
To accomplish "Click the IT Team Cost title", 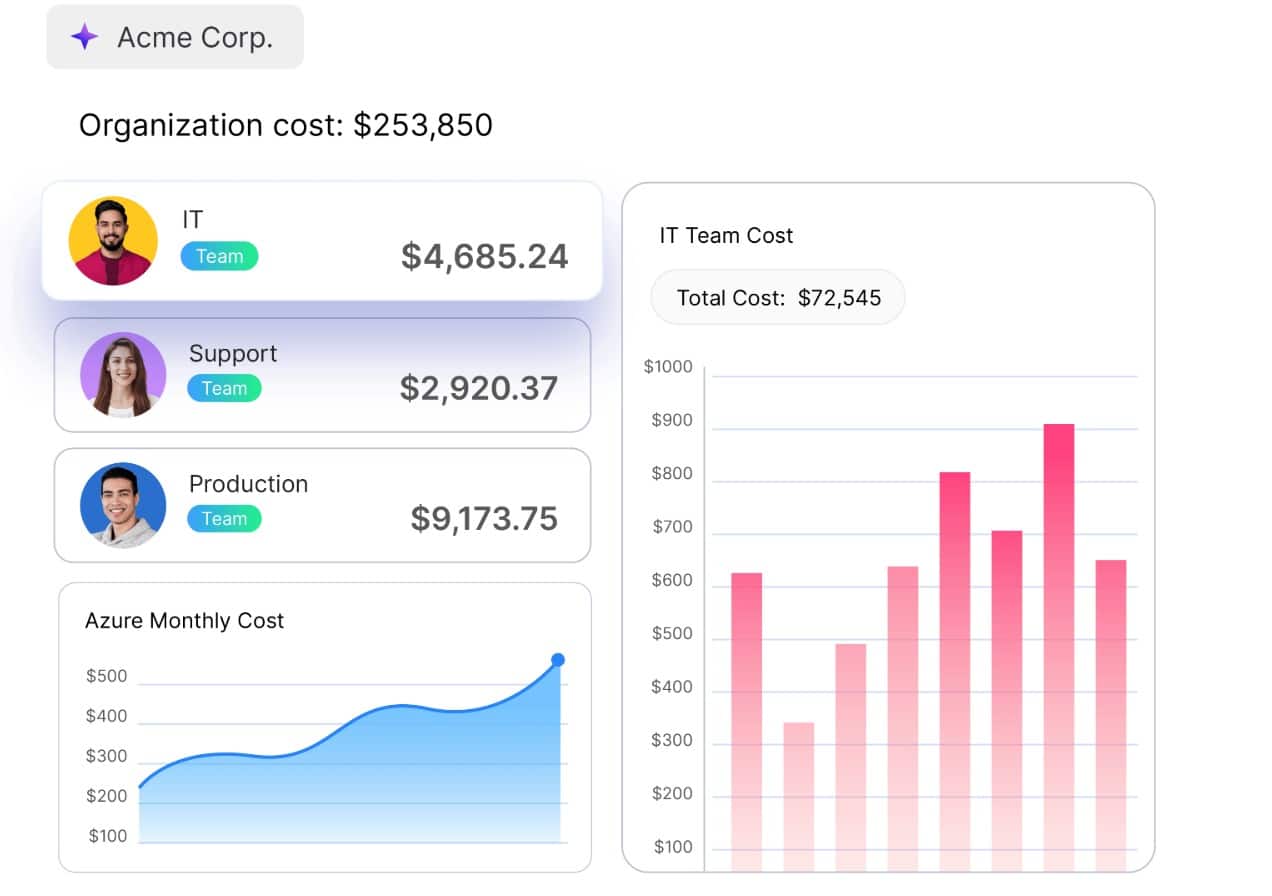I will pos(726,236).
